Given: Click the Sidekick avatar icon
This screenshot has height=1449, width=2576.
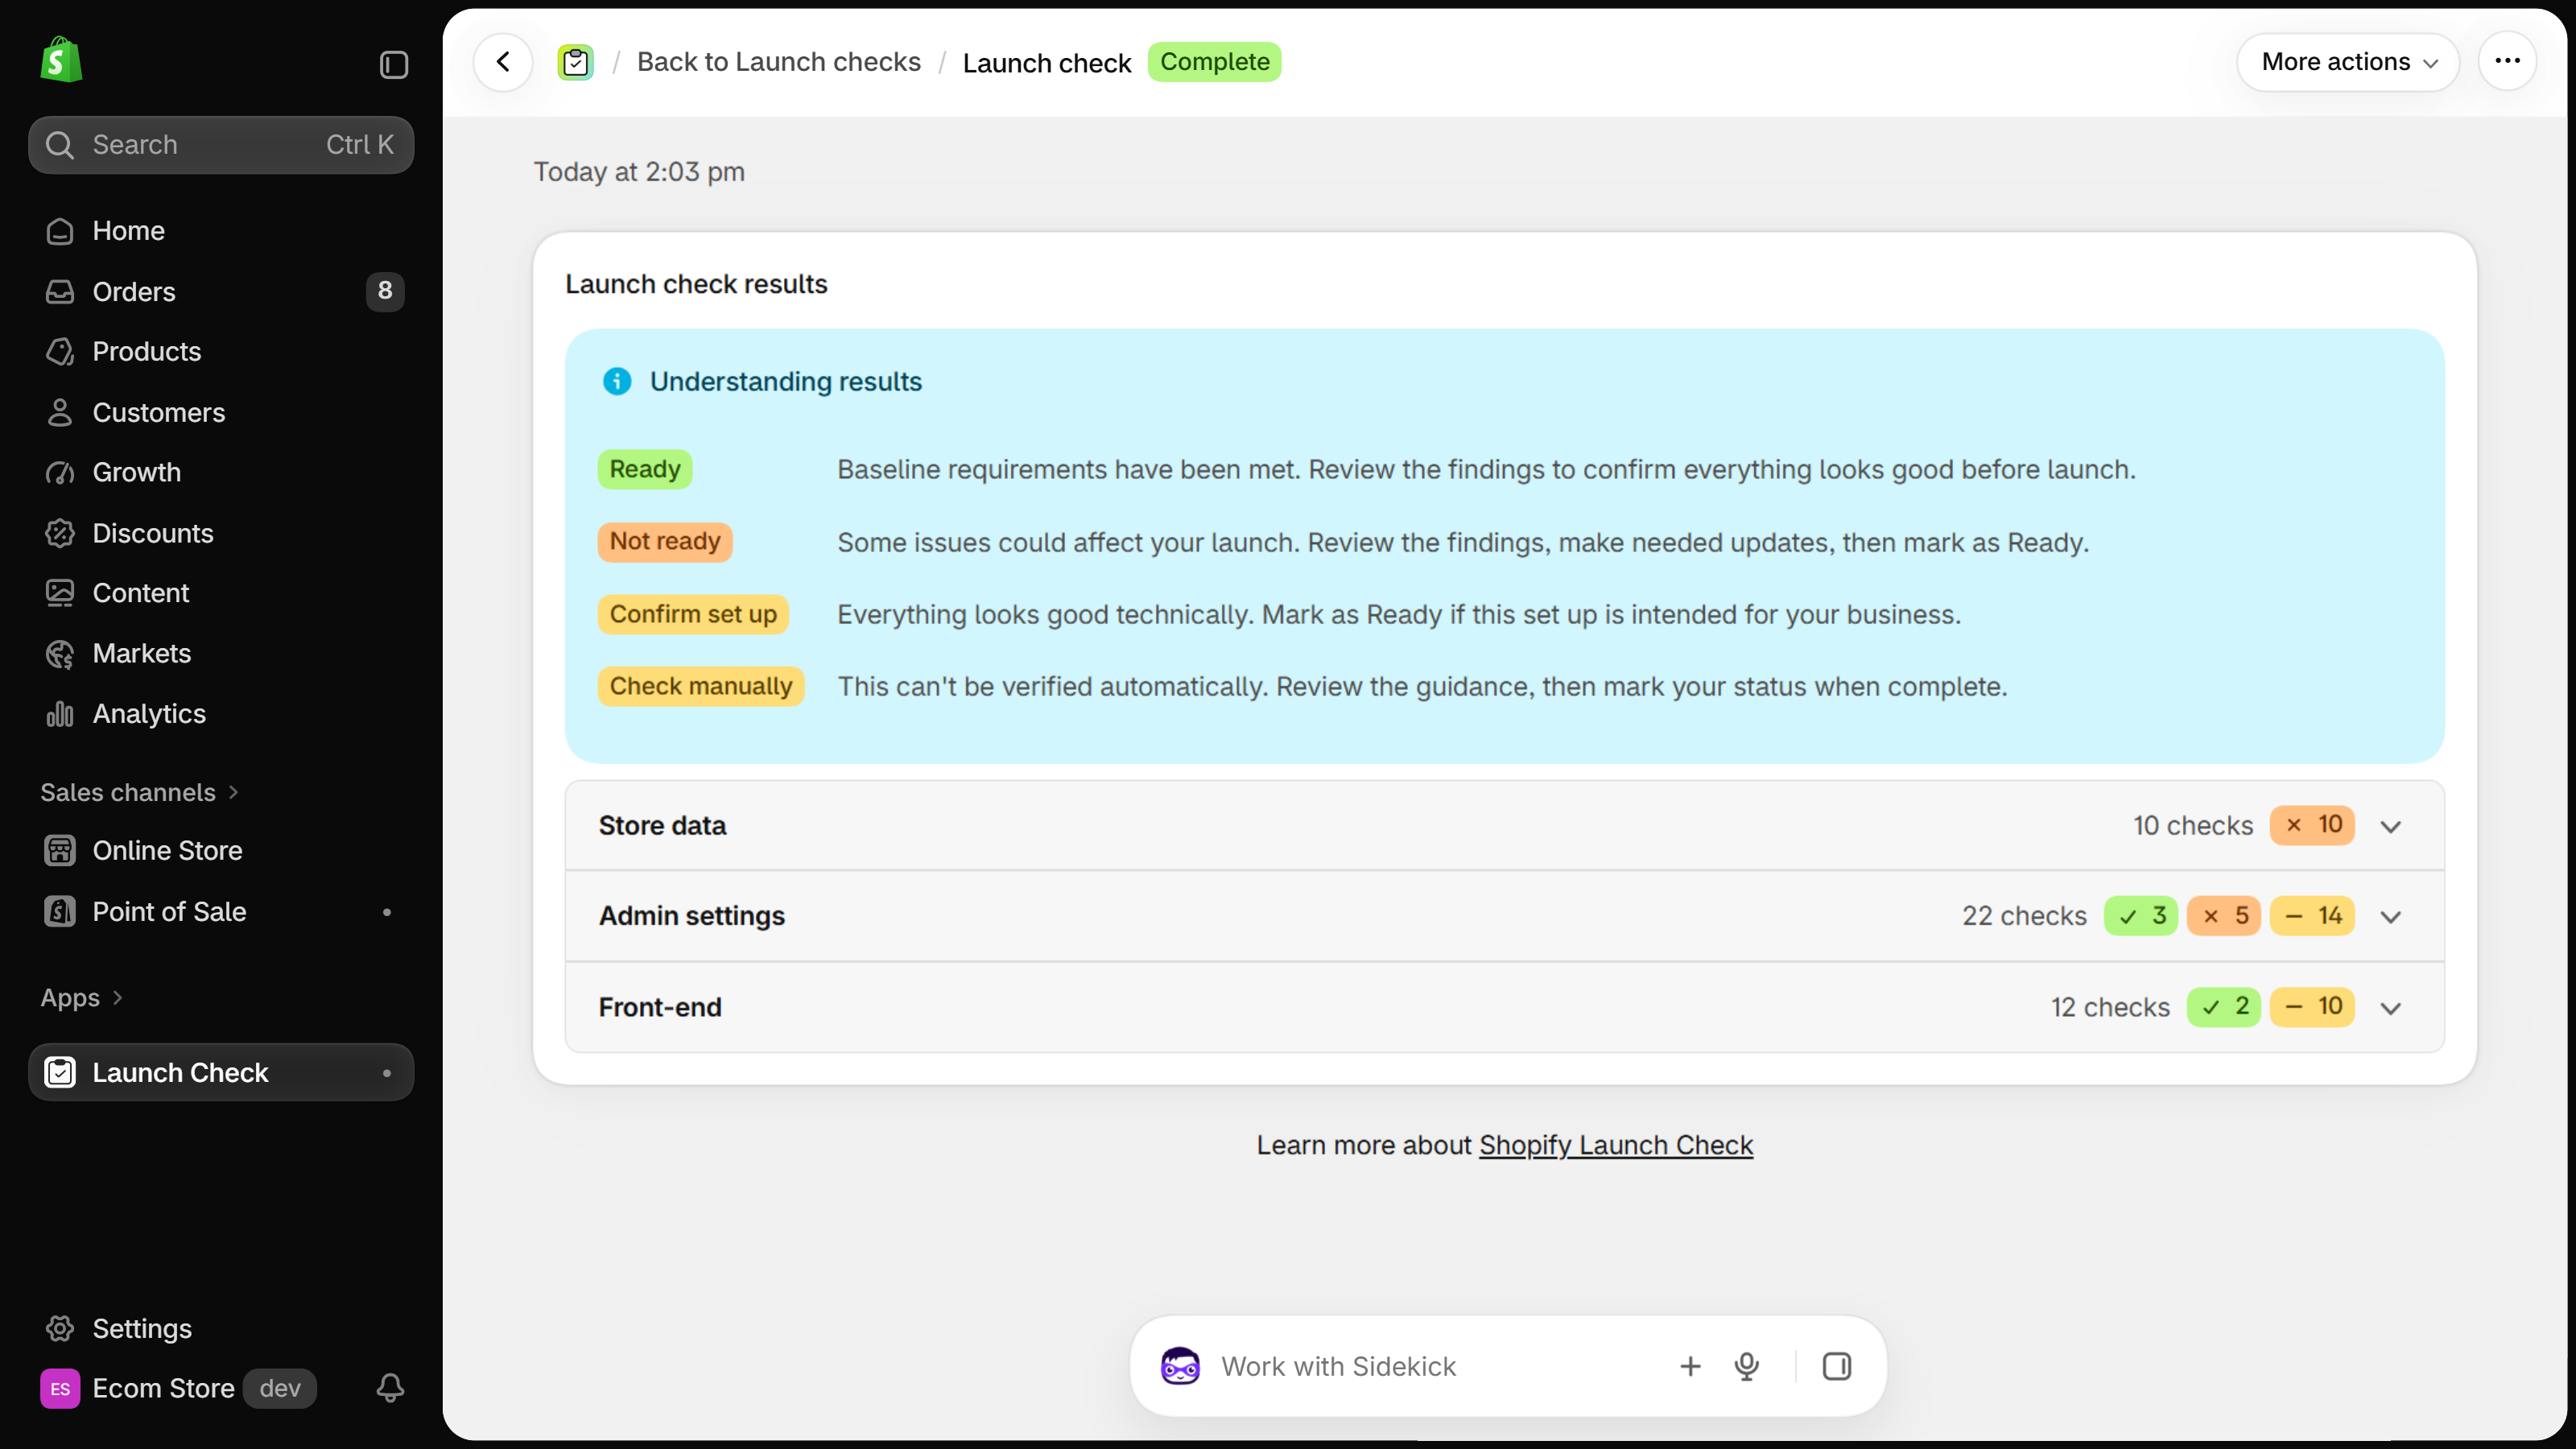Looking at the screenshot, I should click(1180, 1366).
